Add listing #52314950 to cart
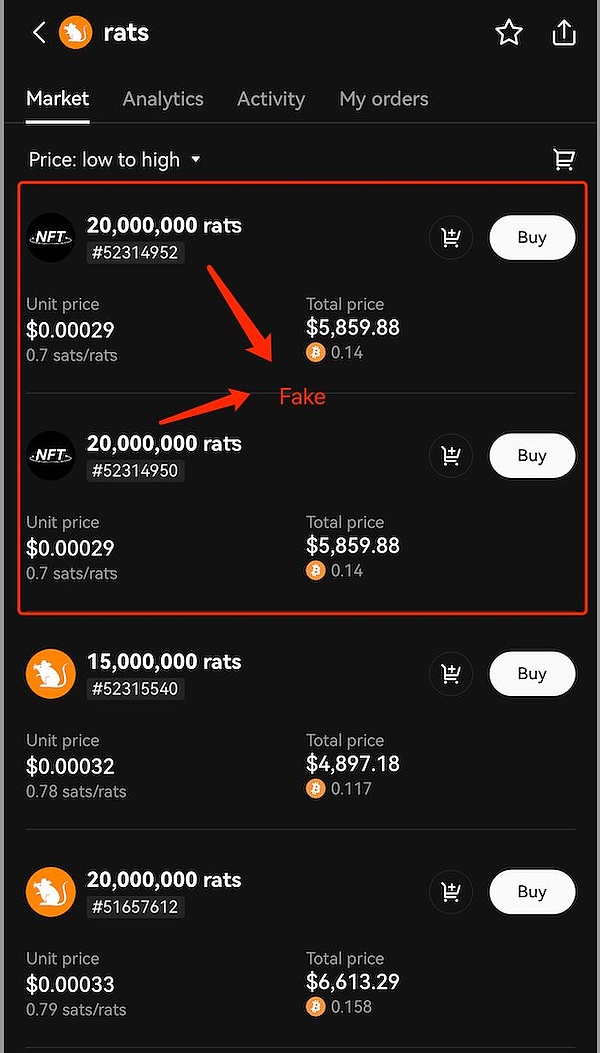 (451, 456)
